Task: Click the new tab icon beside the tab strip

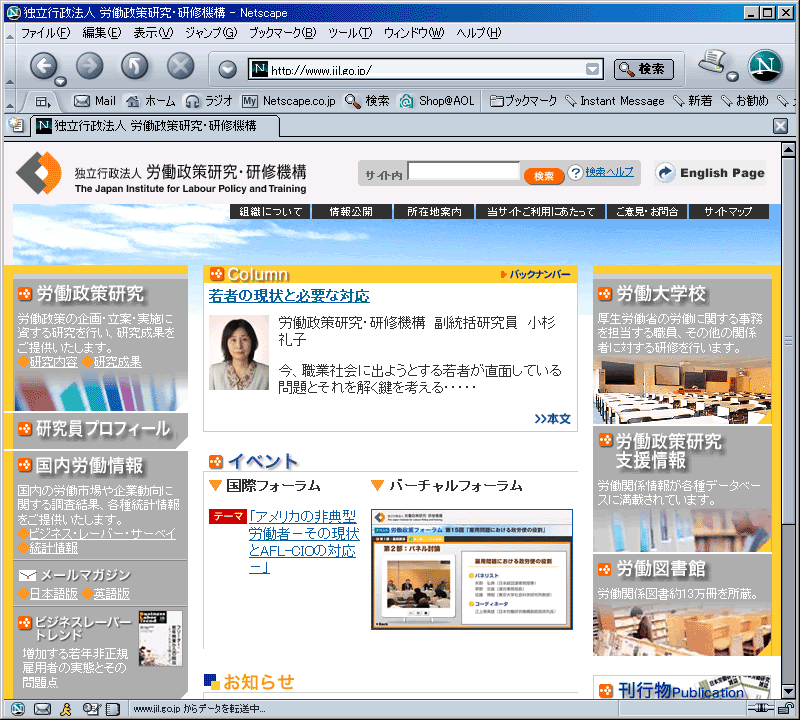Action: (16, 125)
